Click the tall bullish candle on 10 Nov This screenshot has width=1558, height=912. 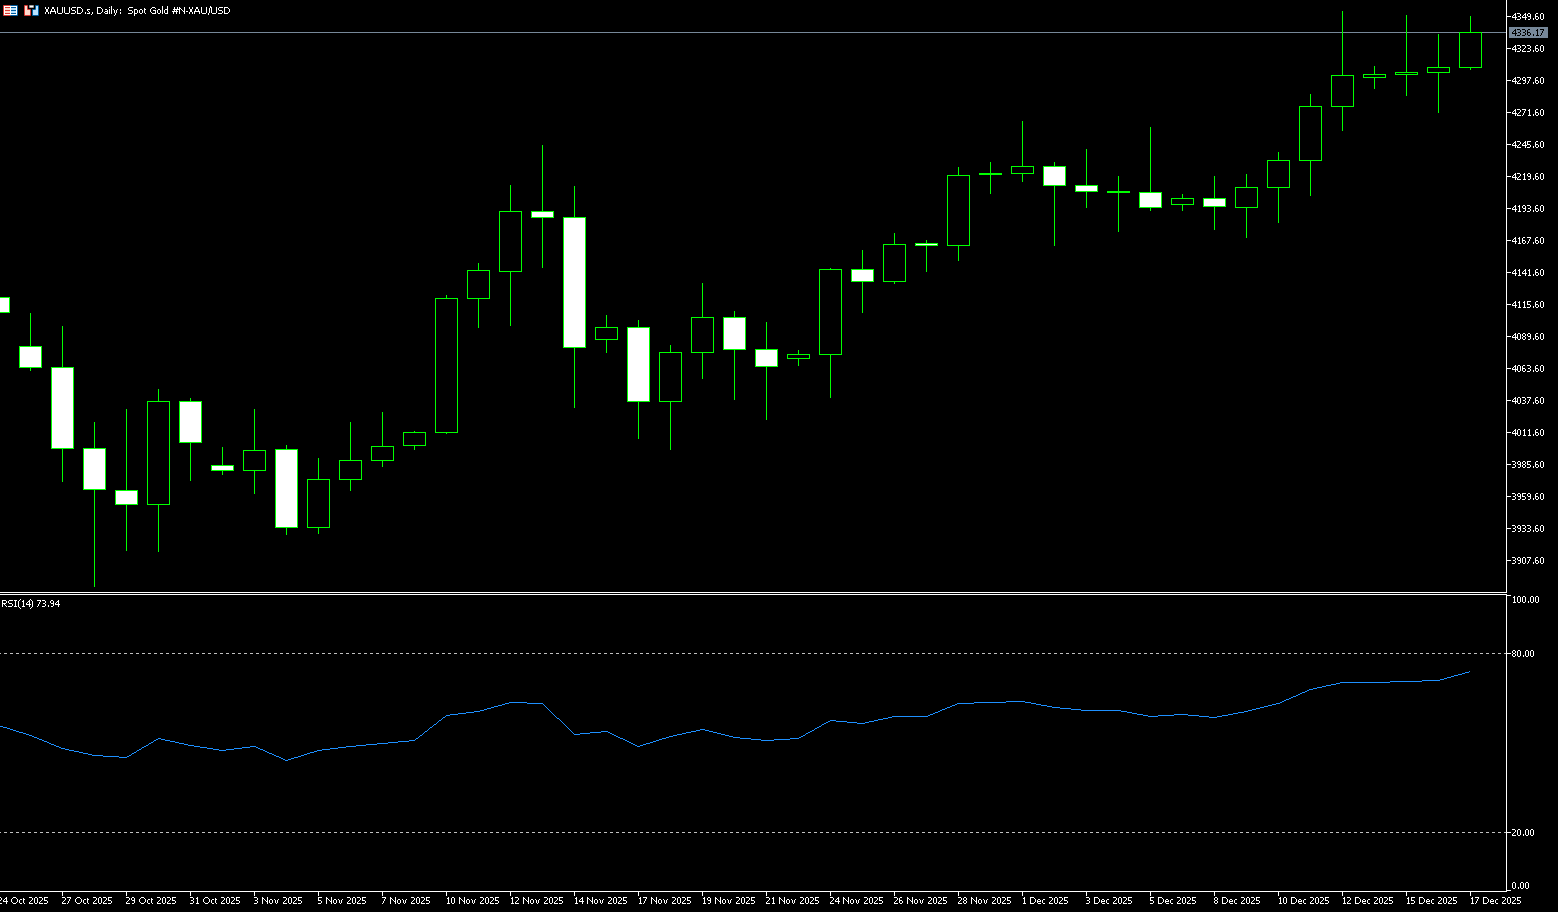(x=446, y=365)
